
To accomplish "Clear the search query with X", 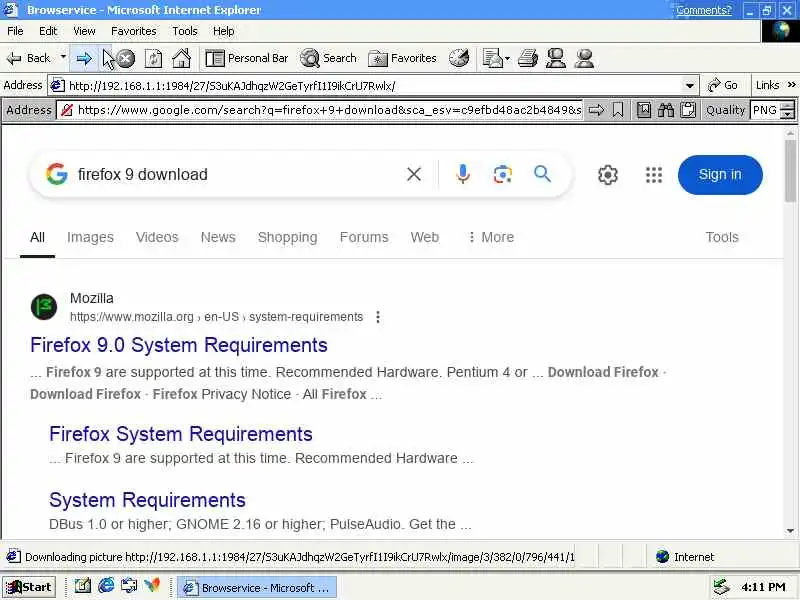I will 414,174.
